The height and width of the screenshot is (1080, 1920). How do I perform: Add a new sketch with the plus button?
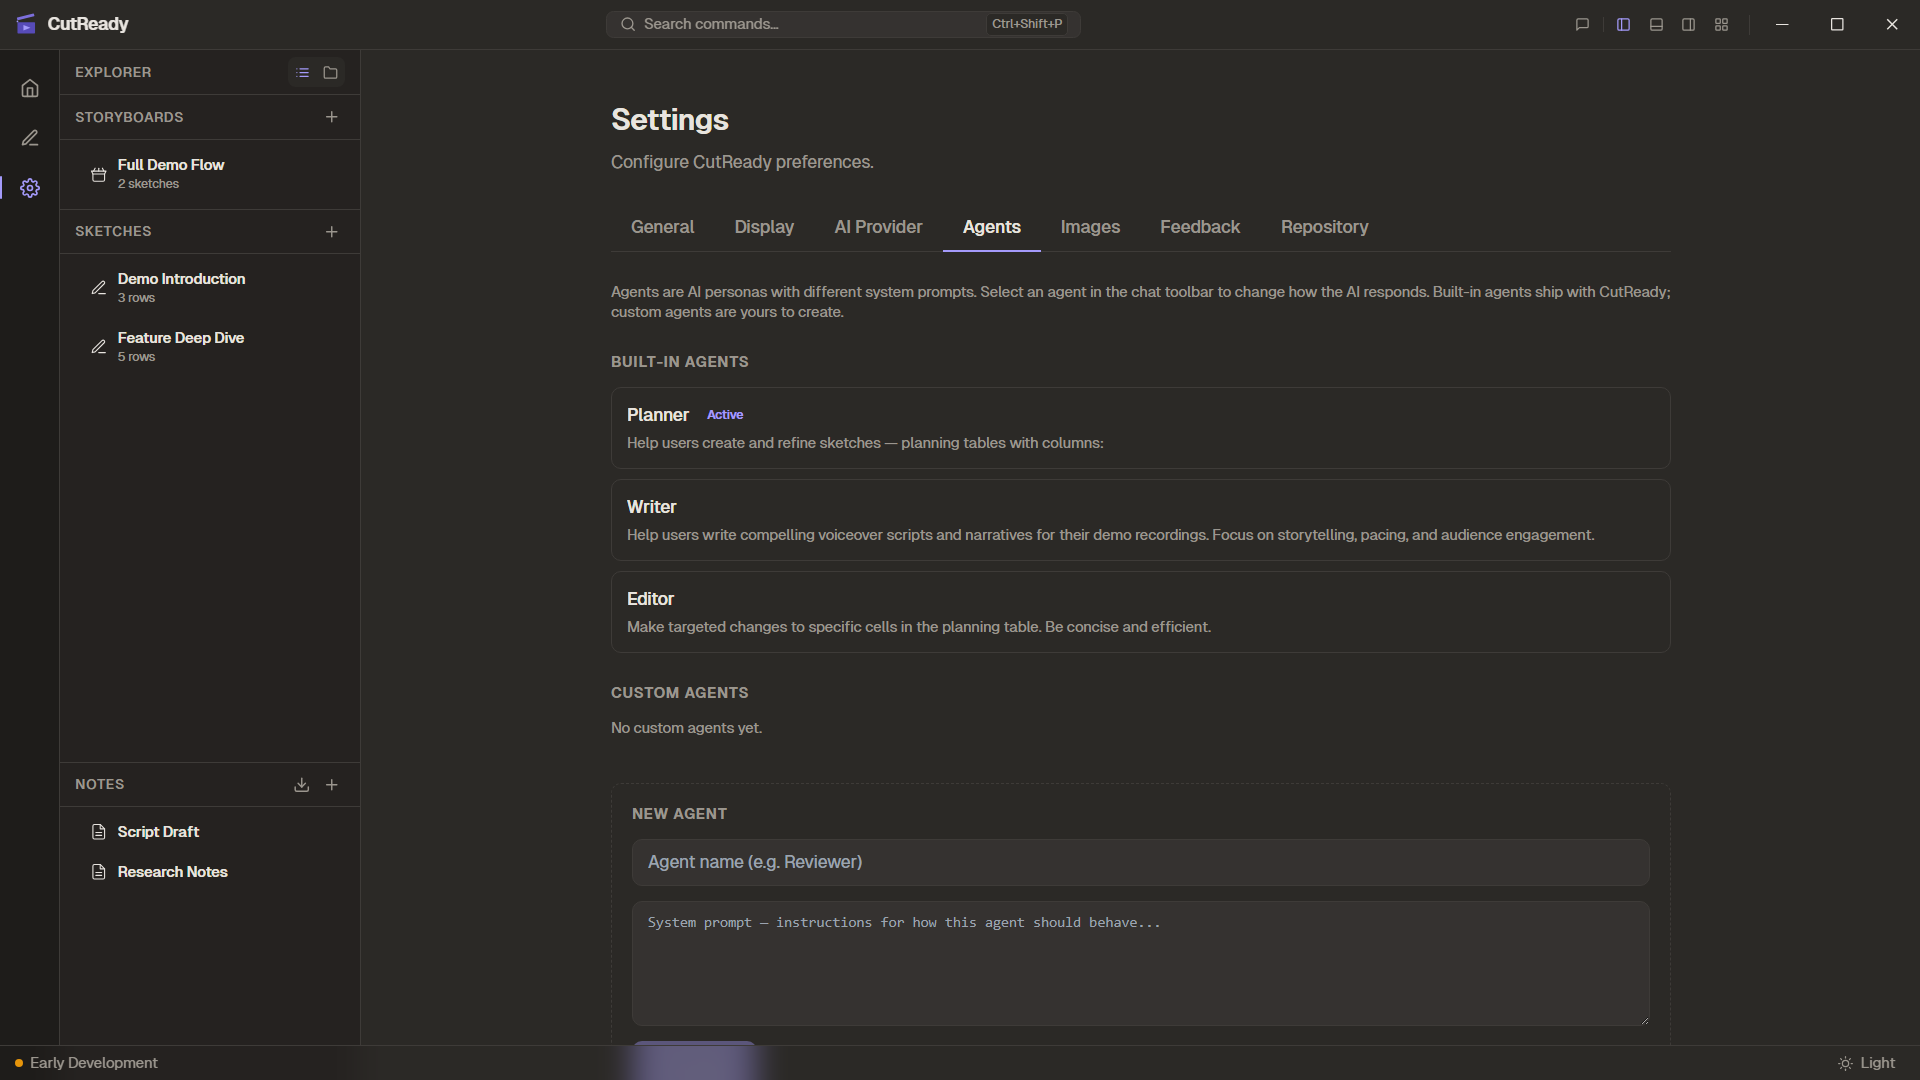point(331,232)
